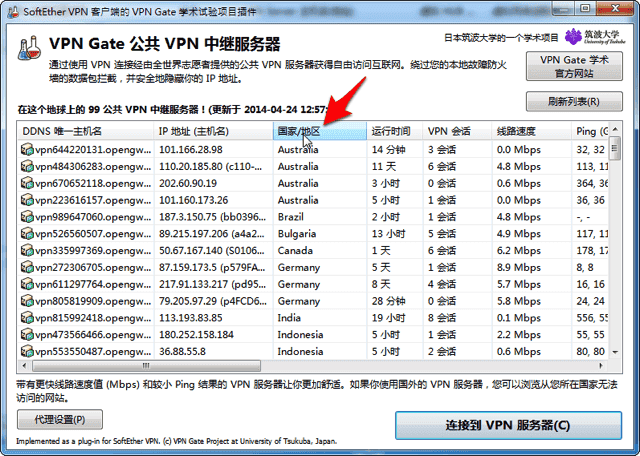Sort by 运行时间 column header
Screen dimensions: 640x456
pos(395,131)
